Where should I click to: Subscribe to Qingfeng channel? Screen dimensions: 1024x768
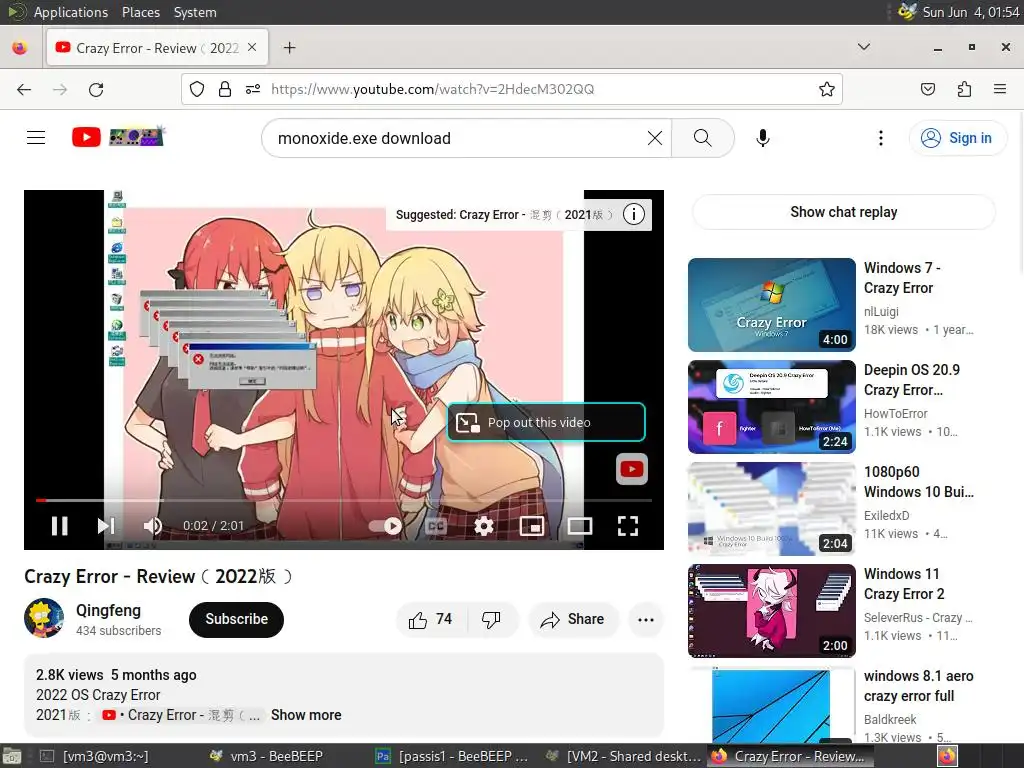pyautogui.click(x=236, y=619)
